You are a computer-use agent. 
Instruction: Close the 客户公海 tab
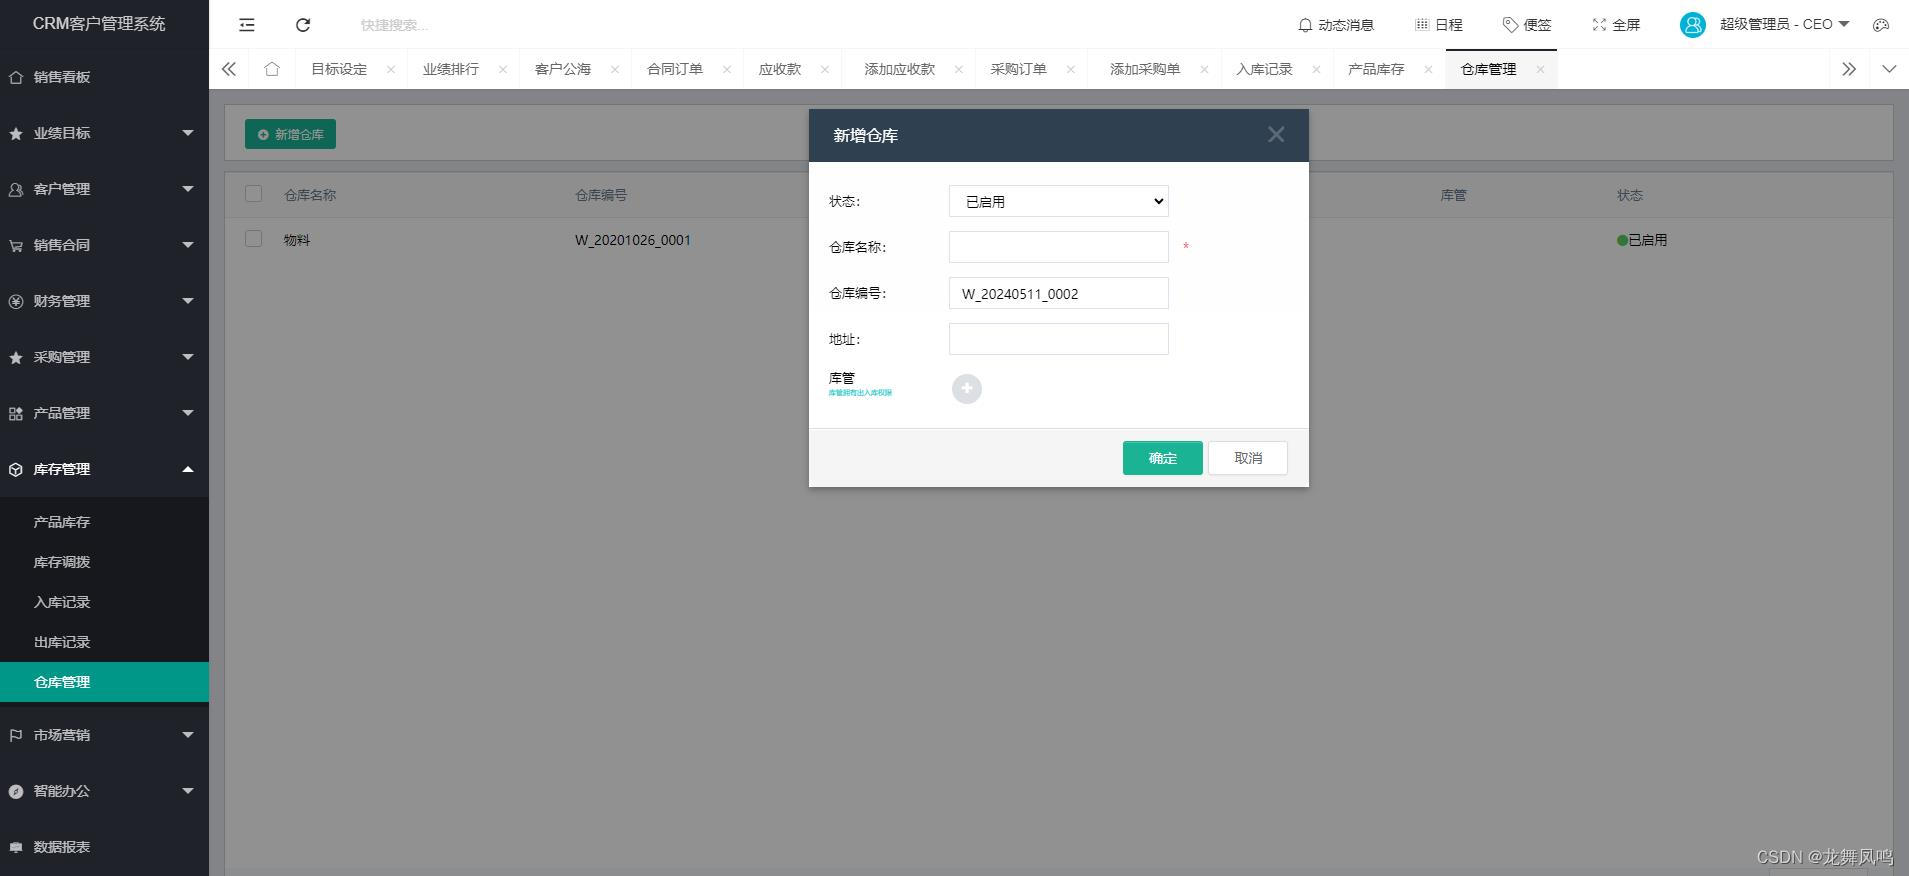point(615,69)
